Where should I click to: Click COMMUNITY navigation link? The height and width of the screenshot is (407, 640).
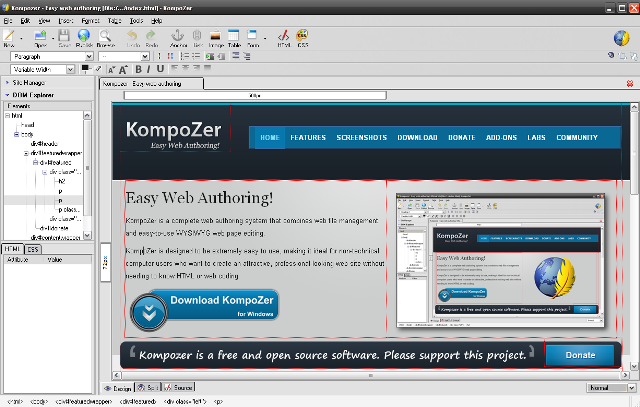click(577, 138)
